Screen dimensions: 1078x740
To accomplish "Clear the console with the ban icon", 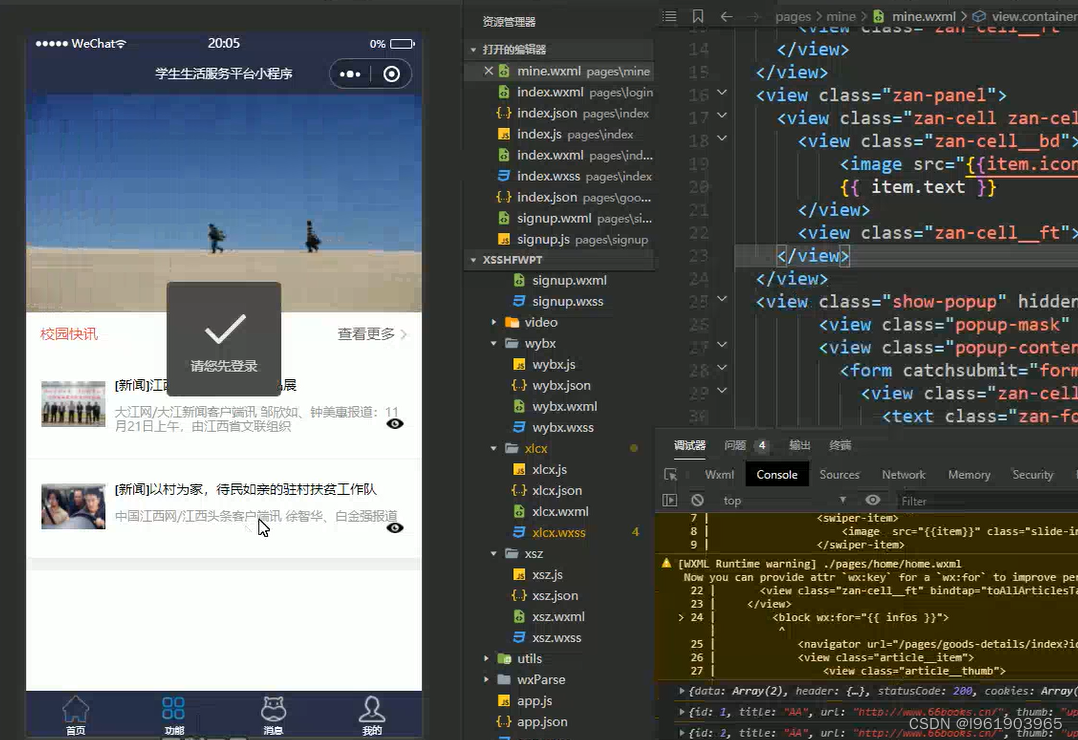I will coord(698,500).
